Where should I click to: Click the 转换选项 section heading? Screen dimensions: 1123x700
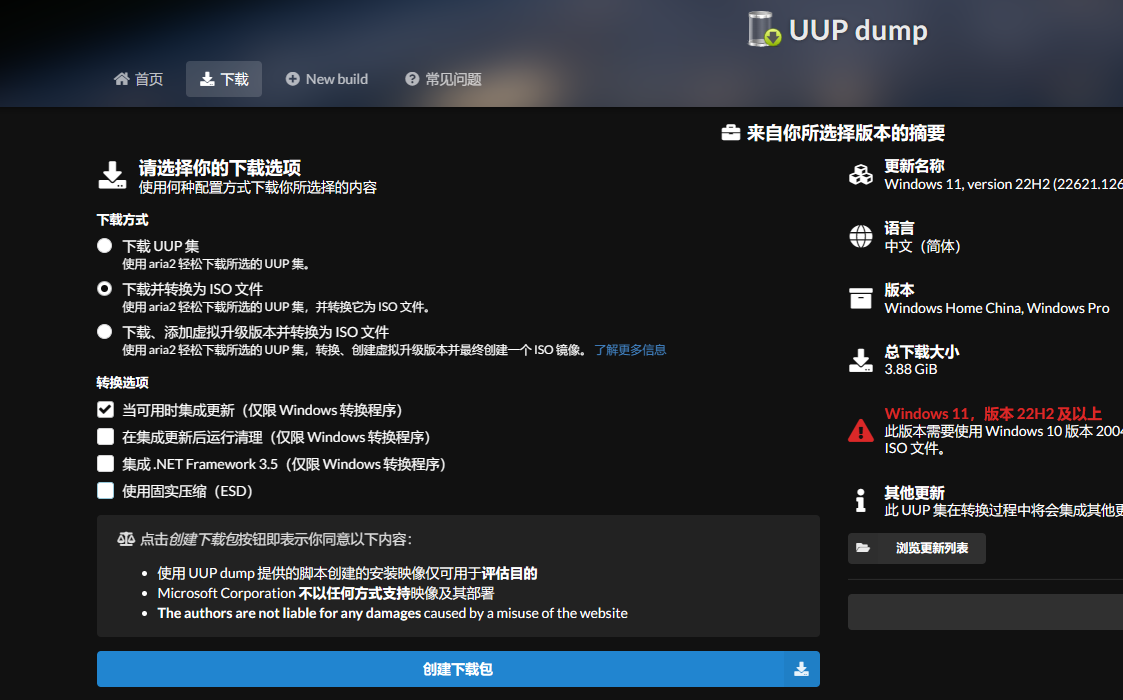122,383
